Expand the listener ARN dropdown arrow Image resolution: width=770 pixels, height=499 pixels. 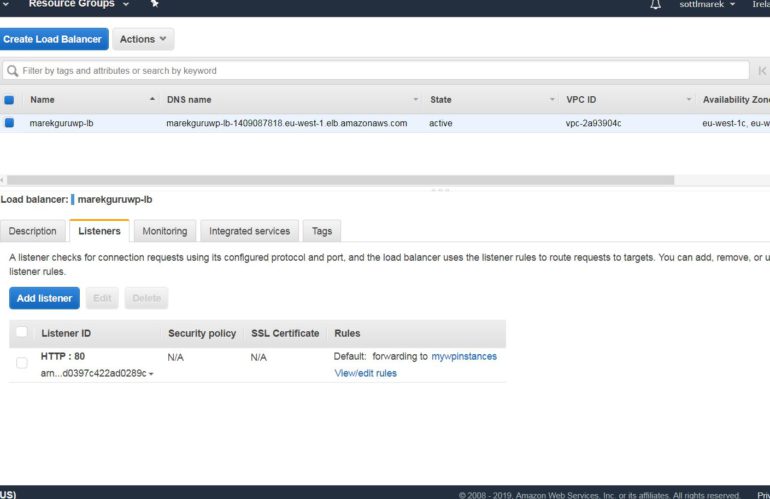point(151,374)
